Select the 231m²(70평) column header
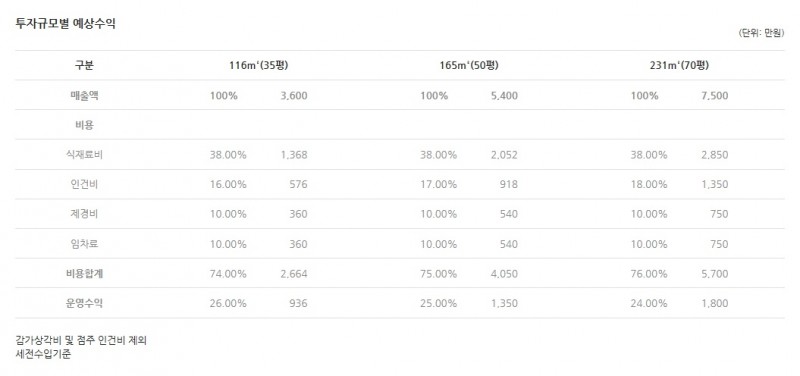Screen dimensions: 800x376 [679, 65]
